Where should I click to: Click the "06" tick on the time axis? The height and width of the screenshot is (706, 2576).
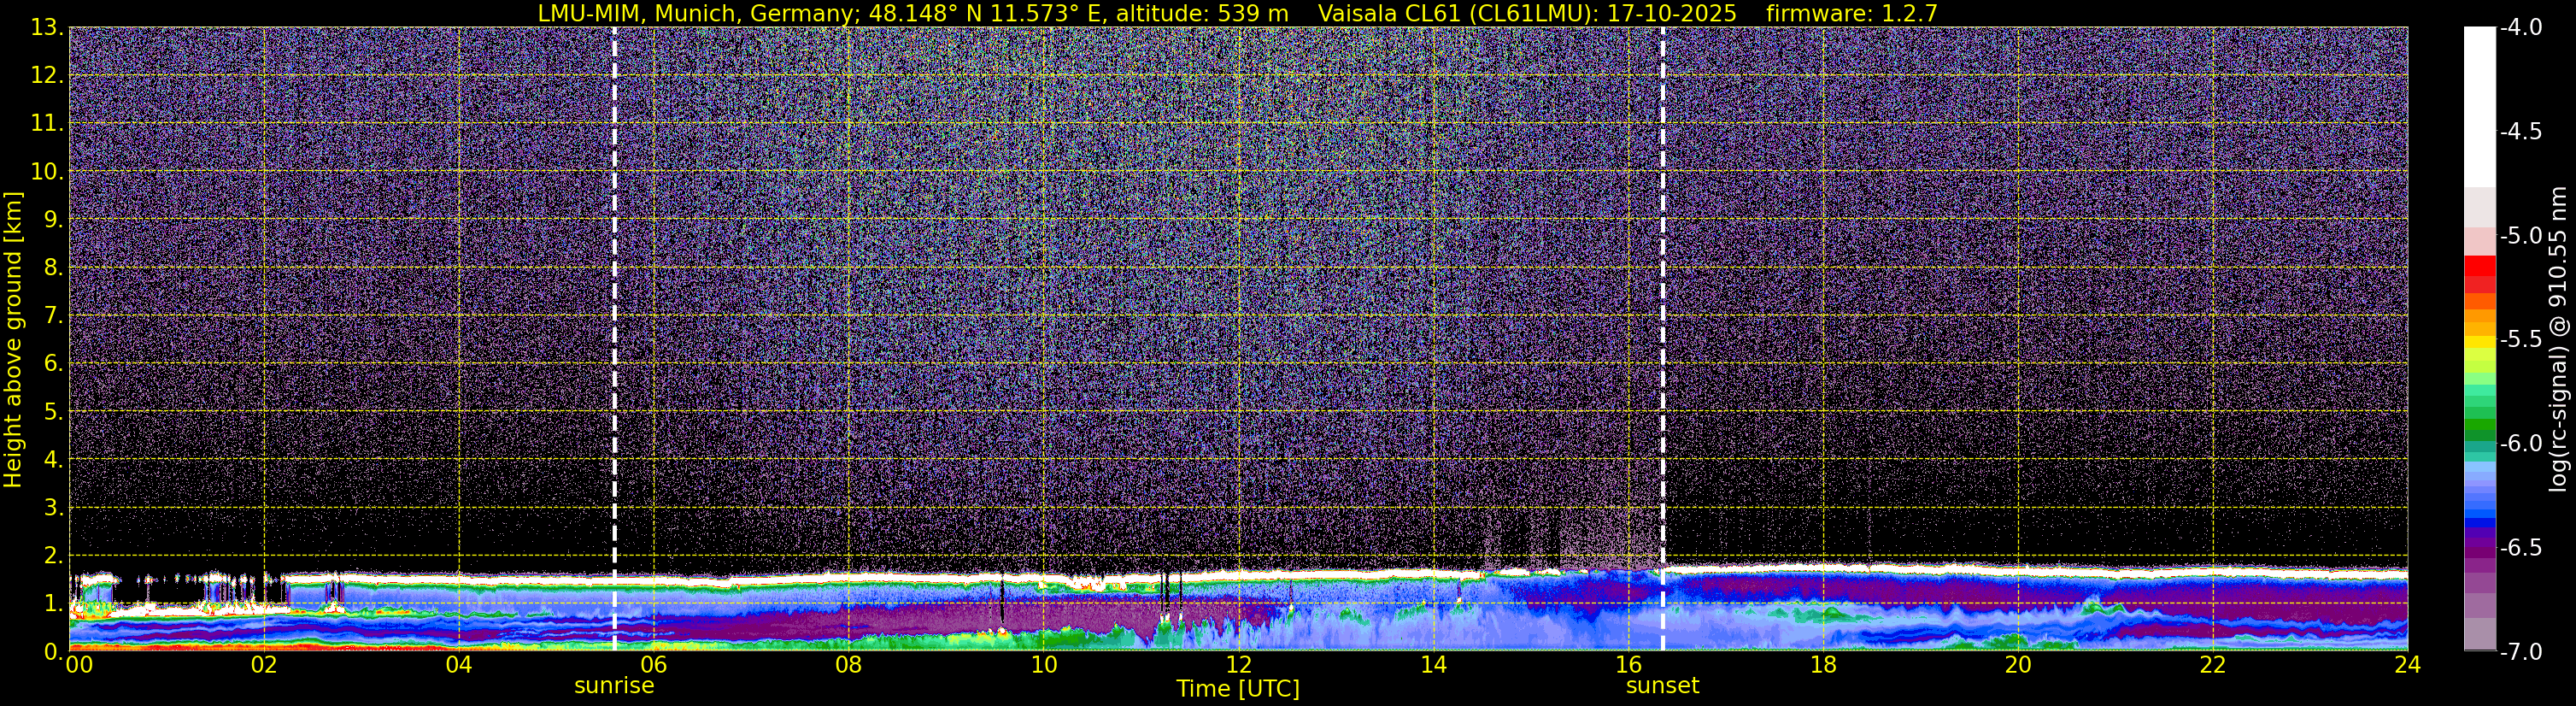(x=653, y=665)
